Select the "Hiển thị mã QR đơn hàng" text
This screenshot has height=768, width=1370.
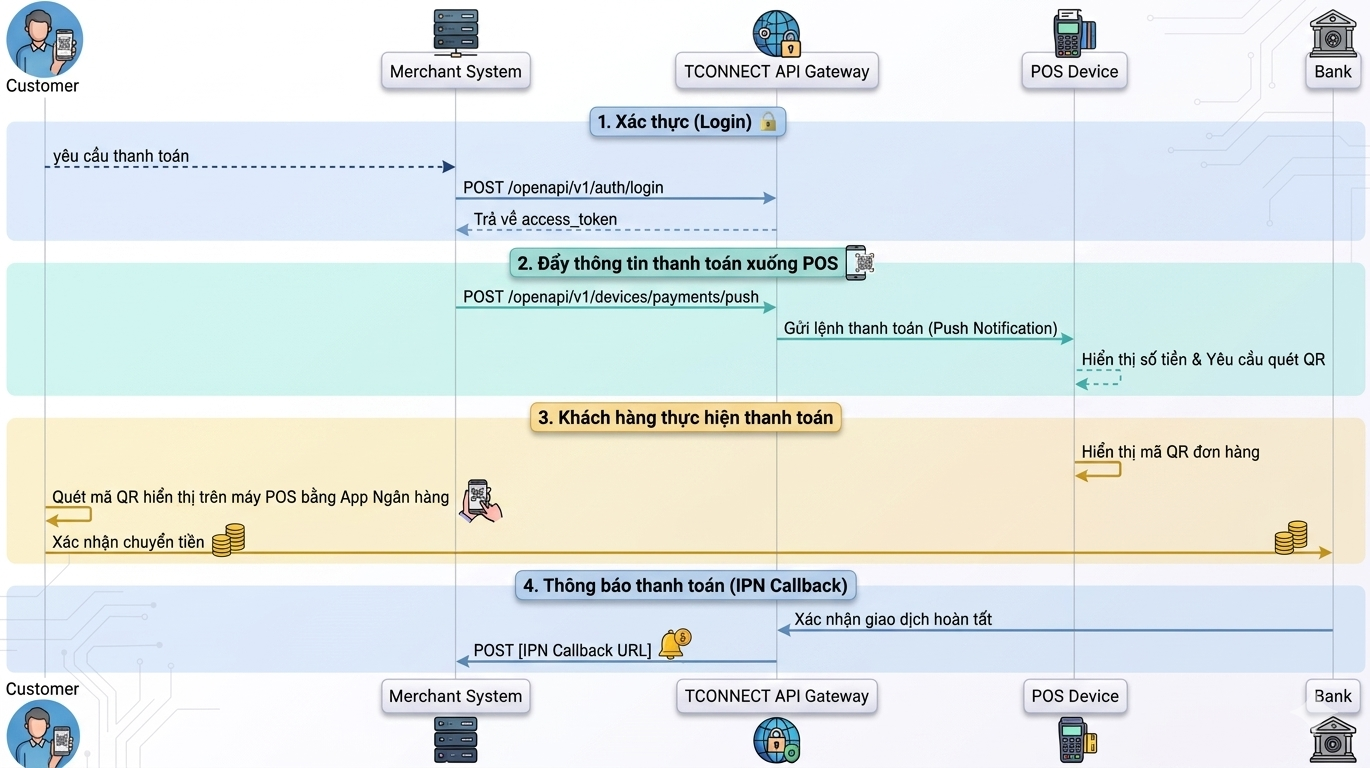1170,452
